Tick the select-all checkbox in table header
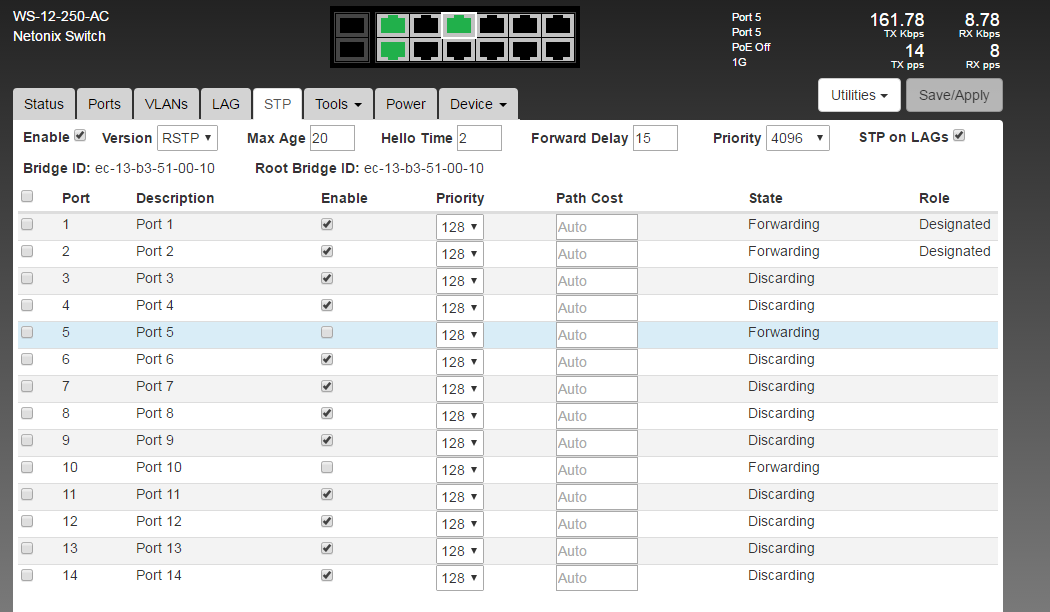This screenshot has width=1050, height=612. click(27, 197)
